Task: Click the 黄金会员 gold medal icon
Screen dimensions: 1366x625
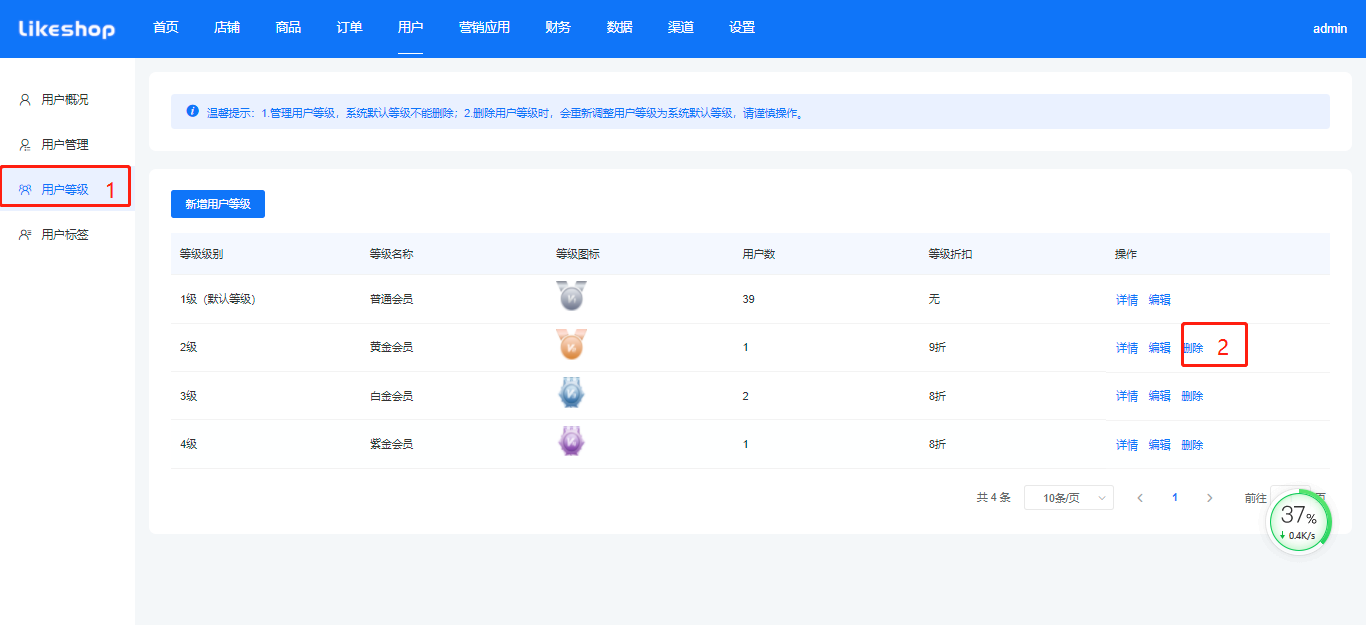Action: tap(571, 346)
